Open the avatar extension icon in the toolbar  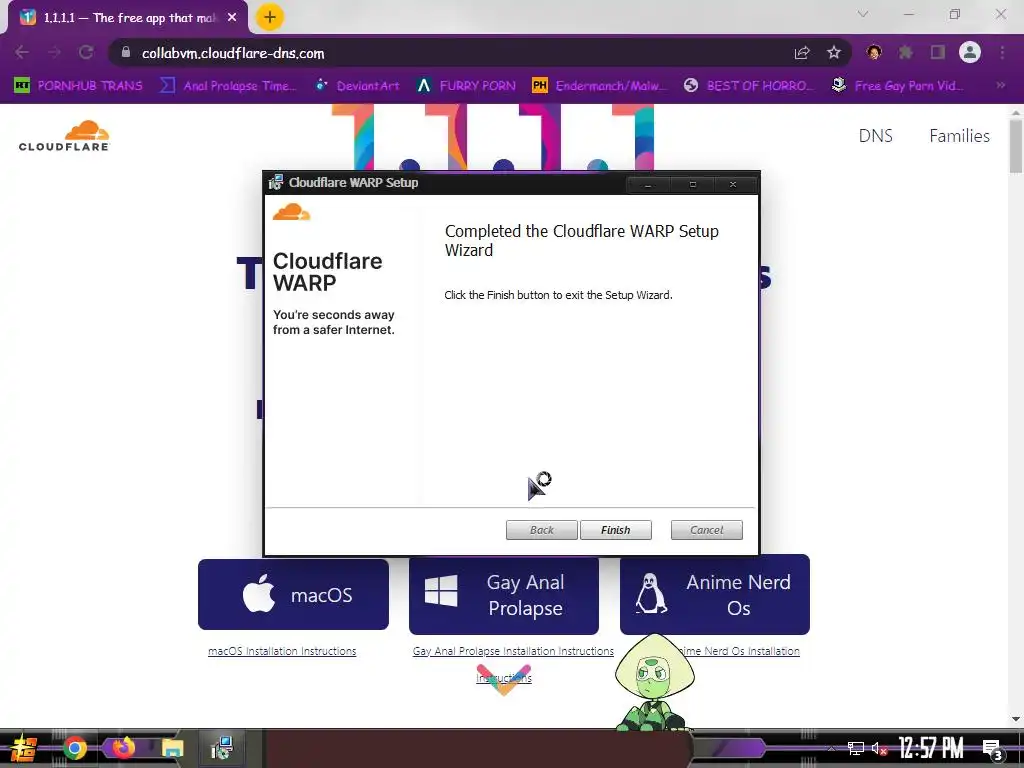click(x=874, y=52)
